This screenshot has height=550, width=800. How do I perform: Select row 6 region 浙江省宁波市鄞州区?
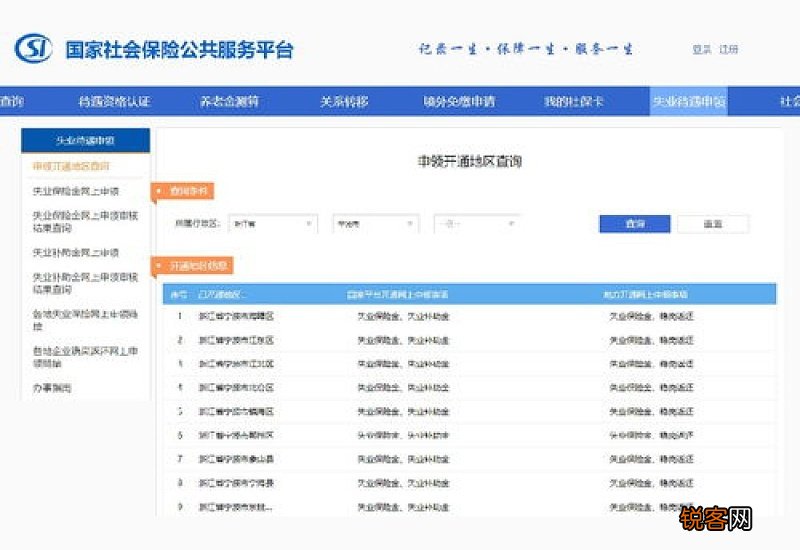click(x=236, y=435)
